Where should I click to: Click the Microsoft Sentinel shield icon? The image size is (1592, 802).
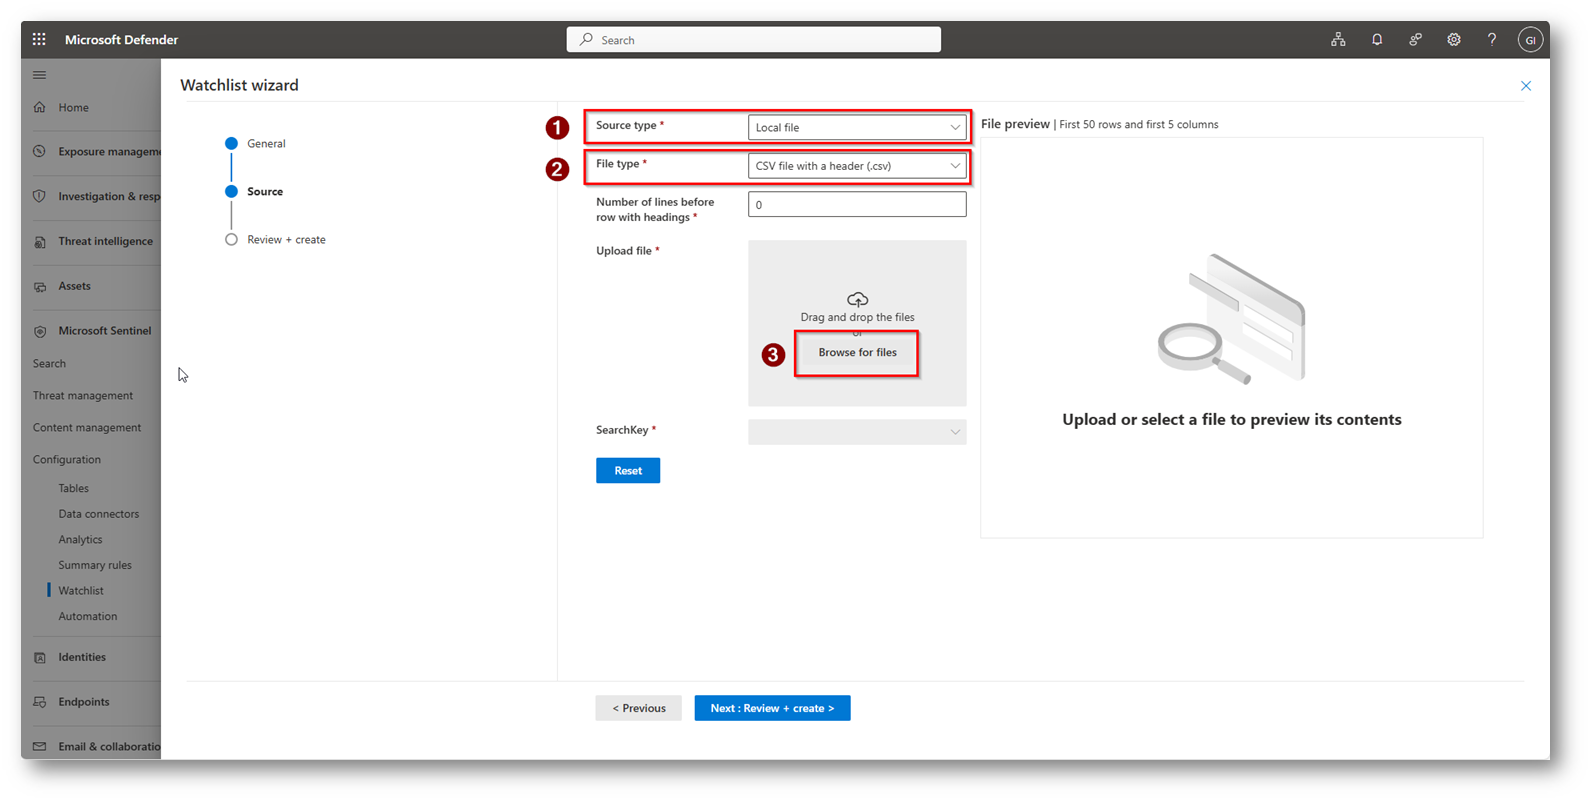[40, 331]
